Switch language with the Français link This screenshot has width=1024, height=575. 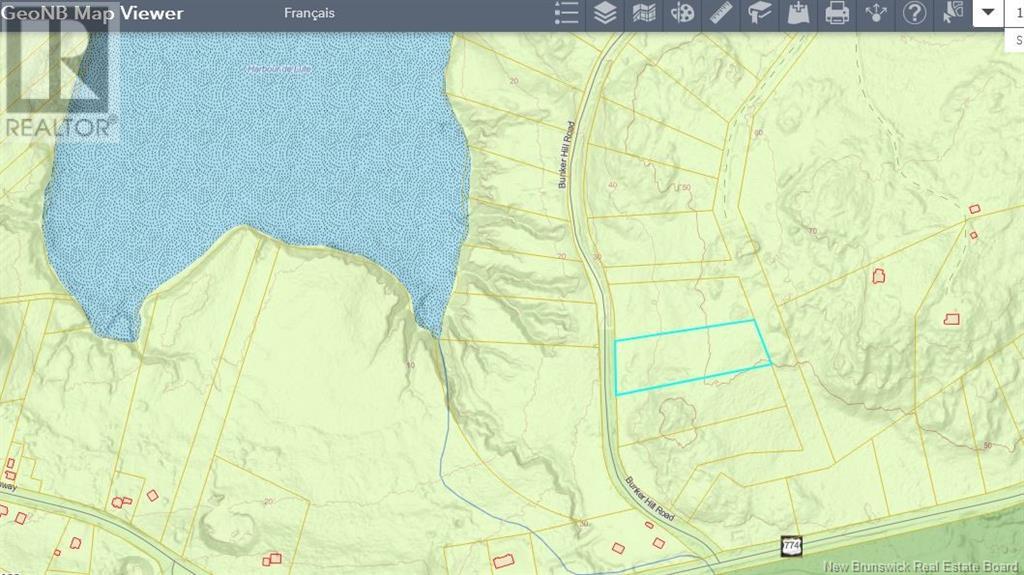pos(310,13)
